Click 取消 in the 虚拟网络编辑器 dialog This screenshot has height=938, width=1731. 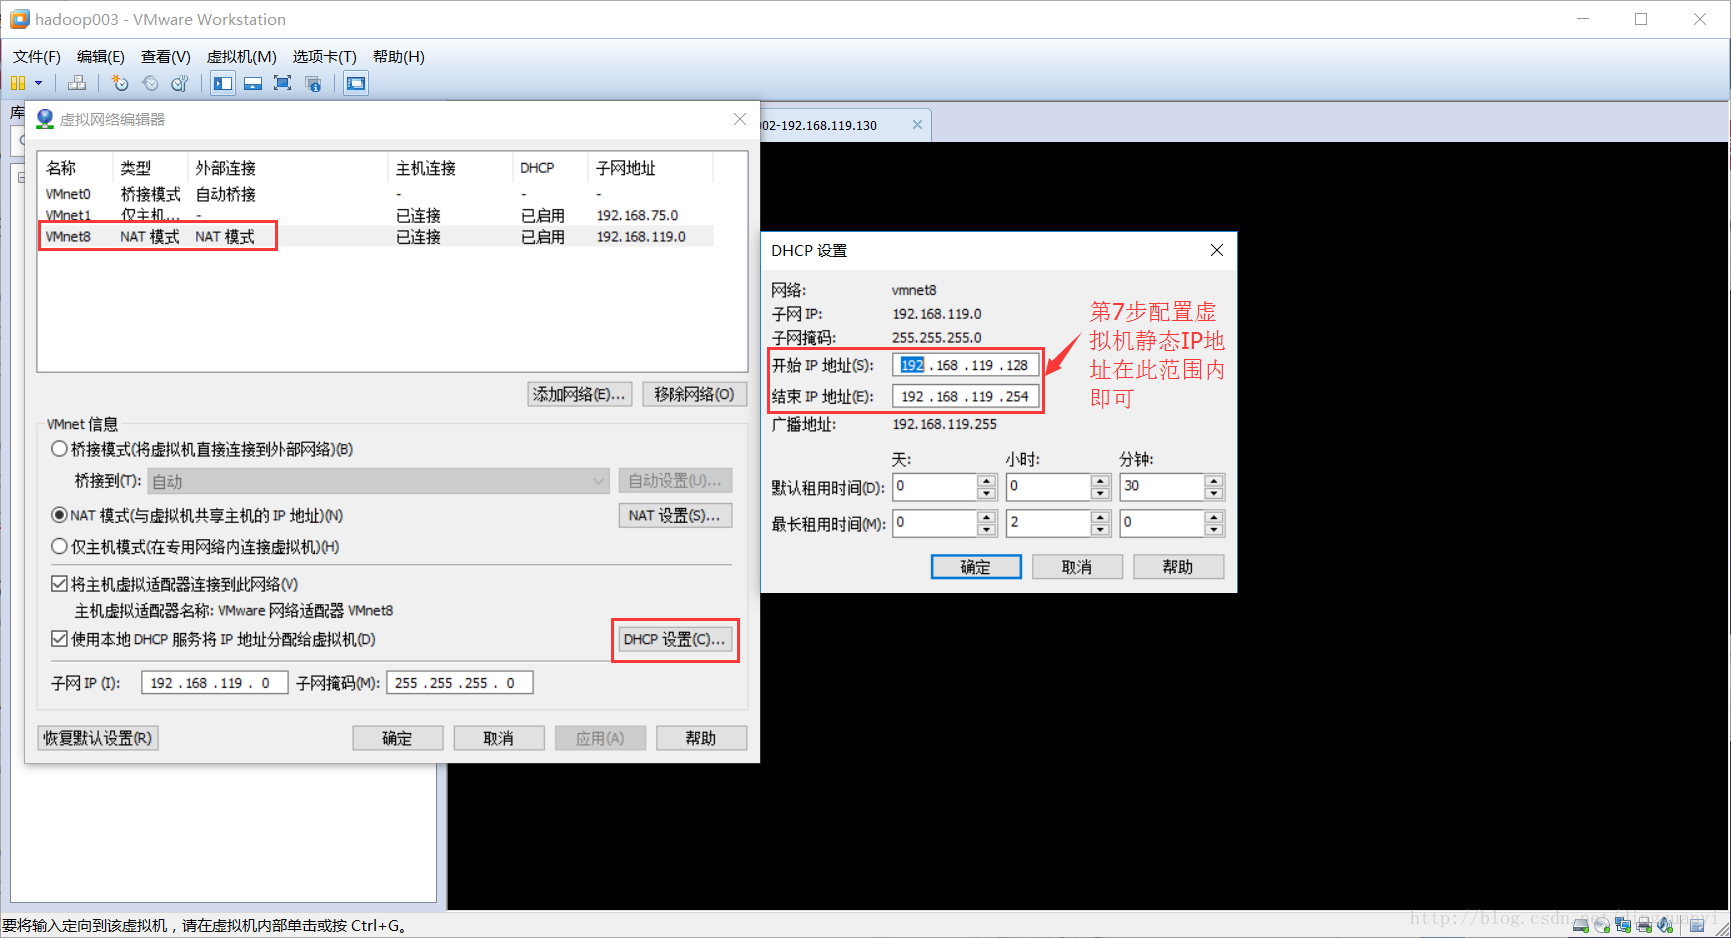point(498,738)
